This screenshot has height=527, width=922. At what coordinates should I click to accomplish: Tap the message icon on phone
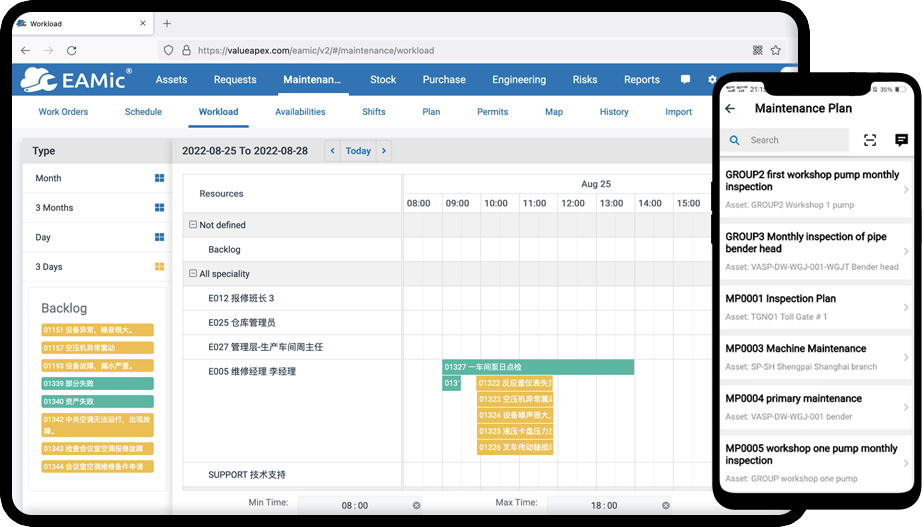tap(901, 140)
